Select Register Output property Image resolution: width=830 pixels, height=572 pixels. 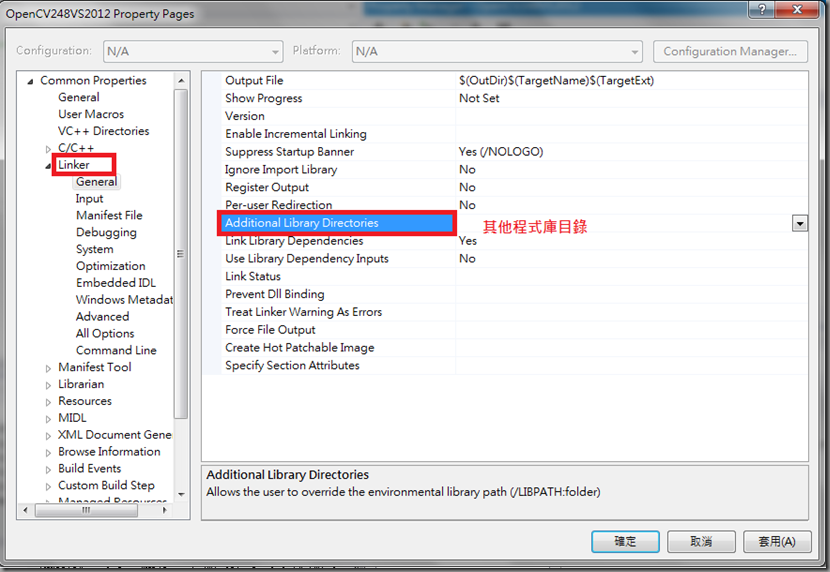[515, 187]
